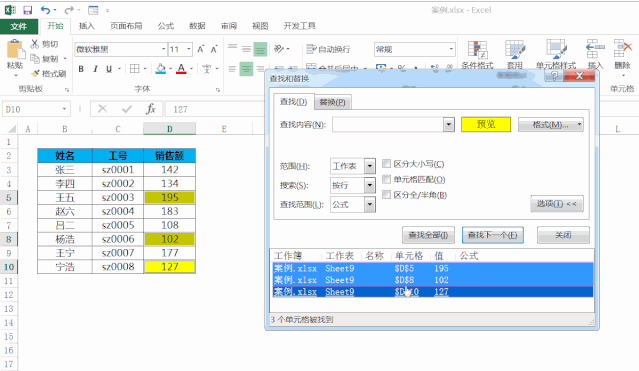Open the Find what history dropdown arrow
The height and width of the screenshot is (371, 639).
(x=449, y=124)
